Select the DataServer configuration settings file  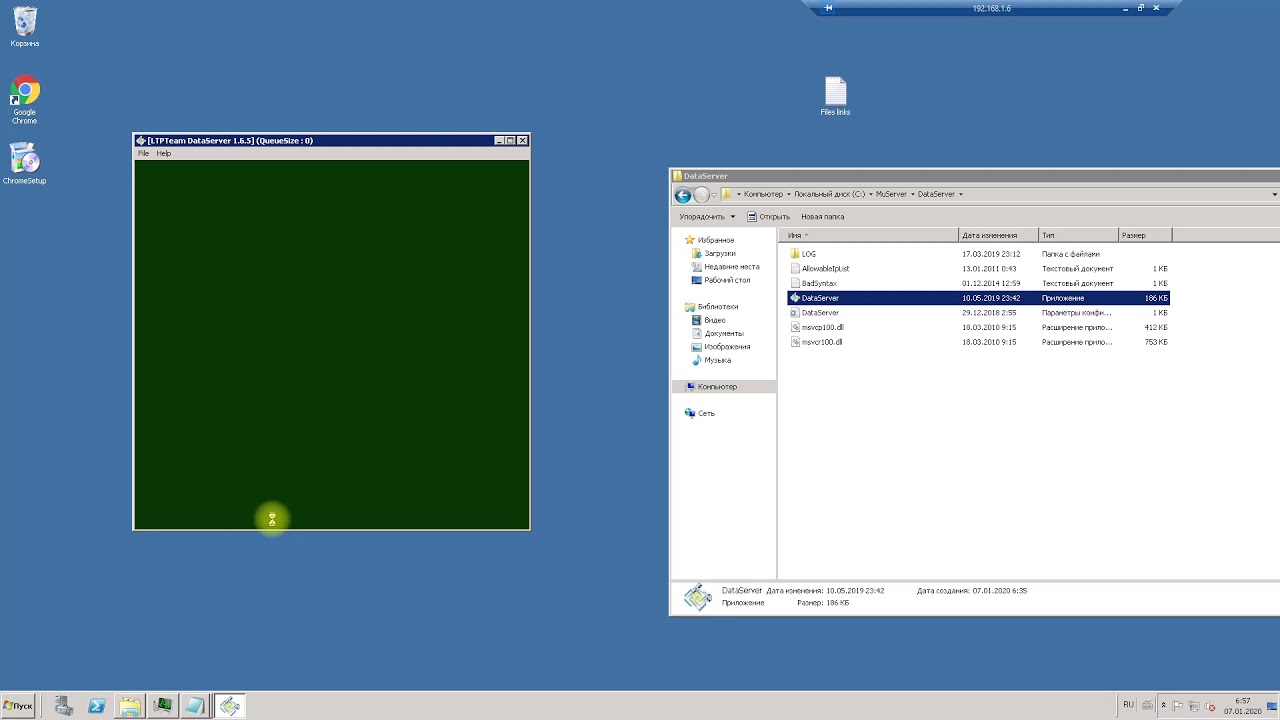click(x=978, y=313)
